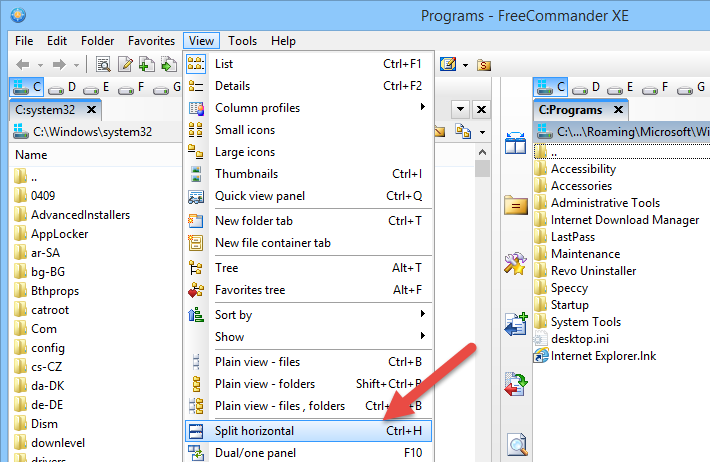Image resolution: width=710 pixels, height=462 pixels.
Task: Open the File menu
Action: (x=24, y=41)
